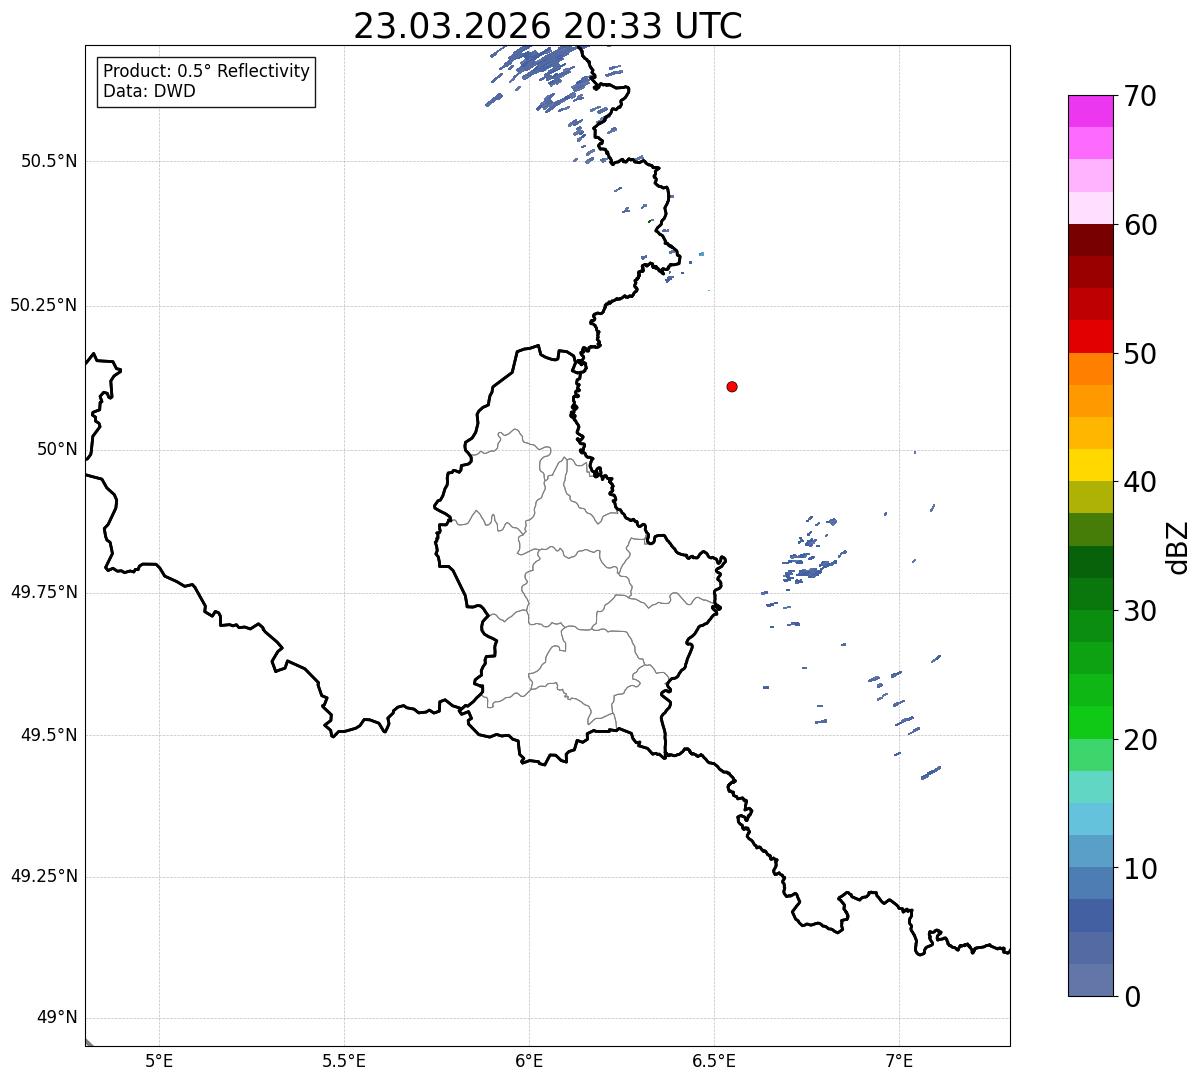The height and width of the screenshot is (1081, 1202).
Task: Click the 6.5°E longitude label
Action: tap(714, 1060)
